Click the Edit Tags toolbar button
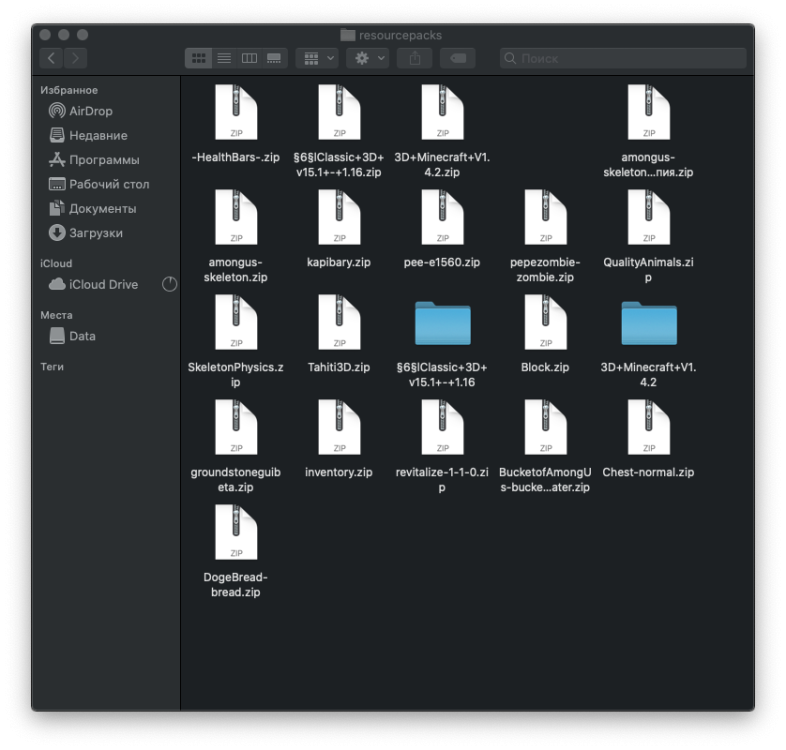Viewport: 786px width, 750px height. 458,58
